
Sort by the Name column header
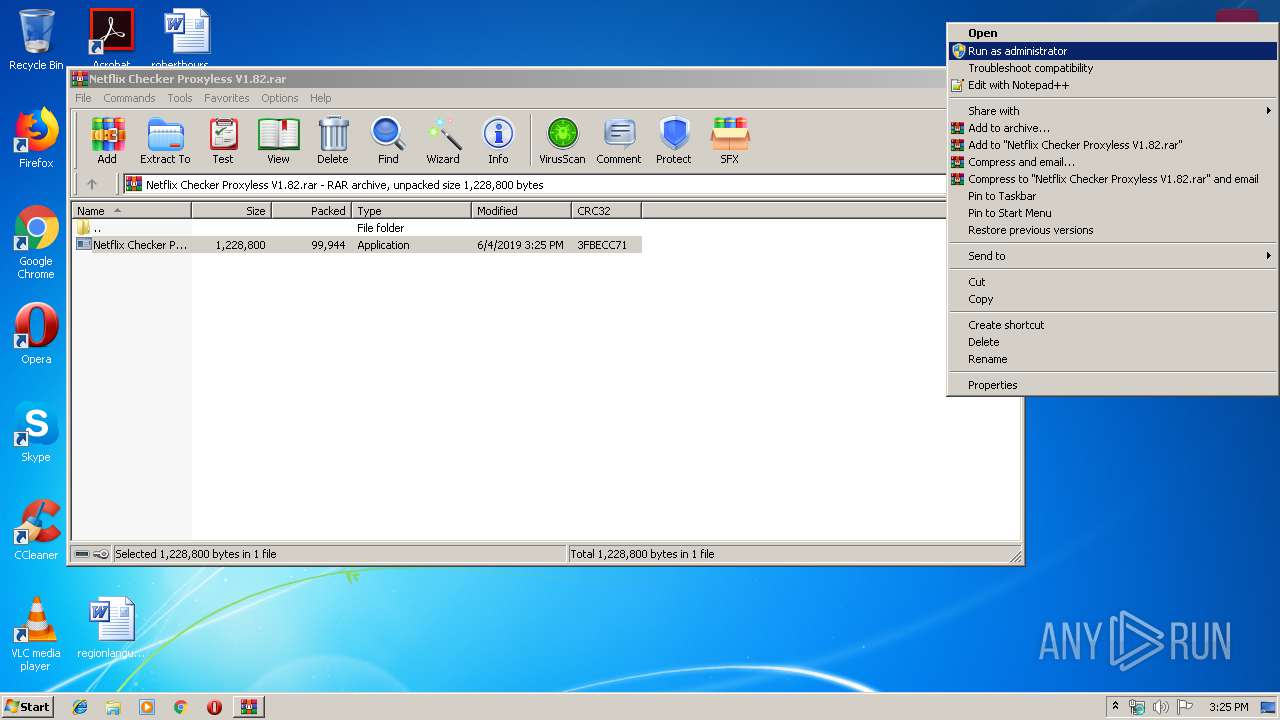[x=131, y=210]
